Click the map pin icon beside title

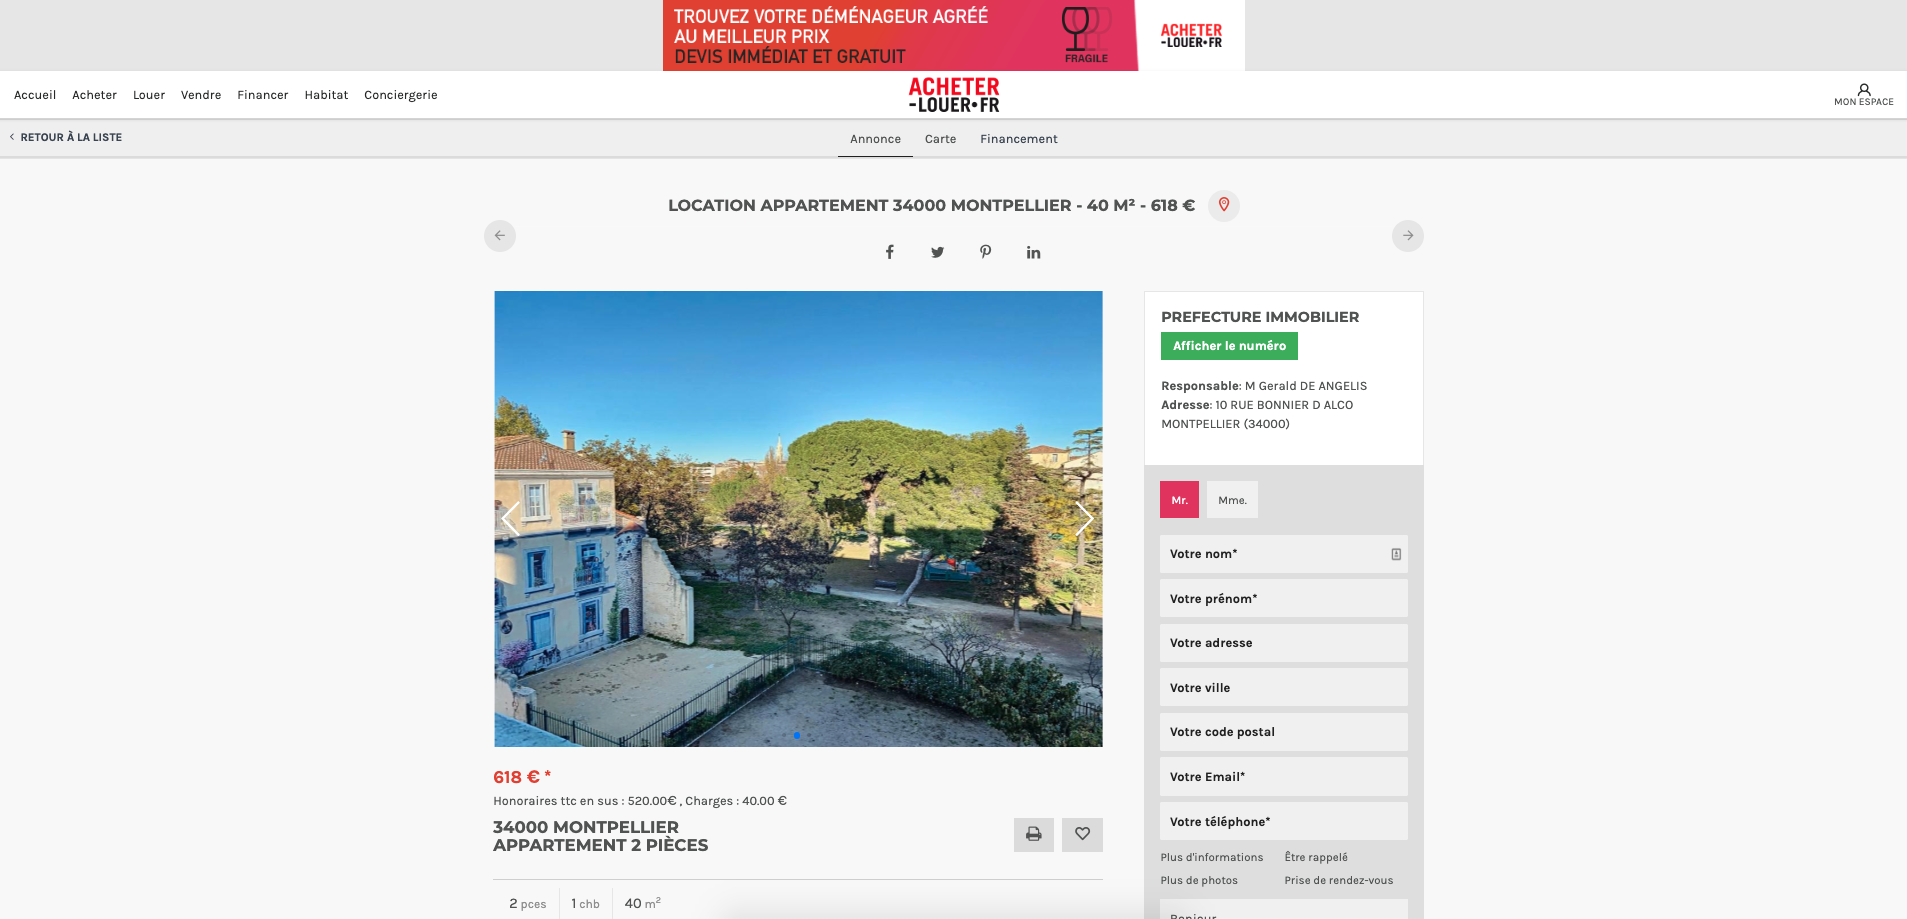point(1223,205)
